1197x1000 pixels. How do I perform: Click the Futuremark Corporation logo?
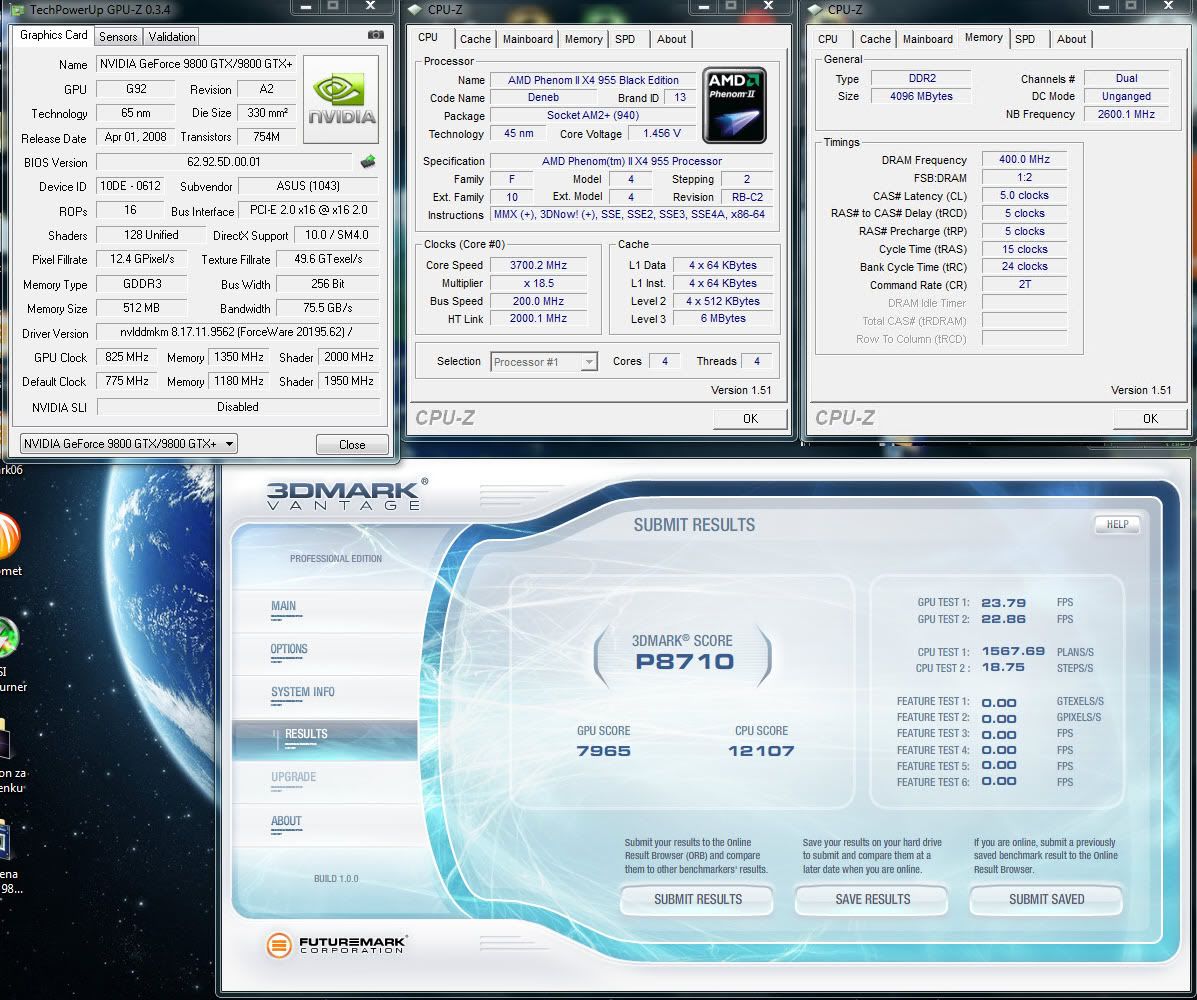click(x=336, y=945)
